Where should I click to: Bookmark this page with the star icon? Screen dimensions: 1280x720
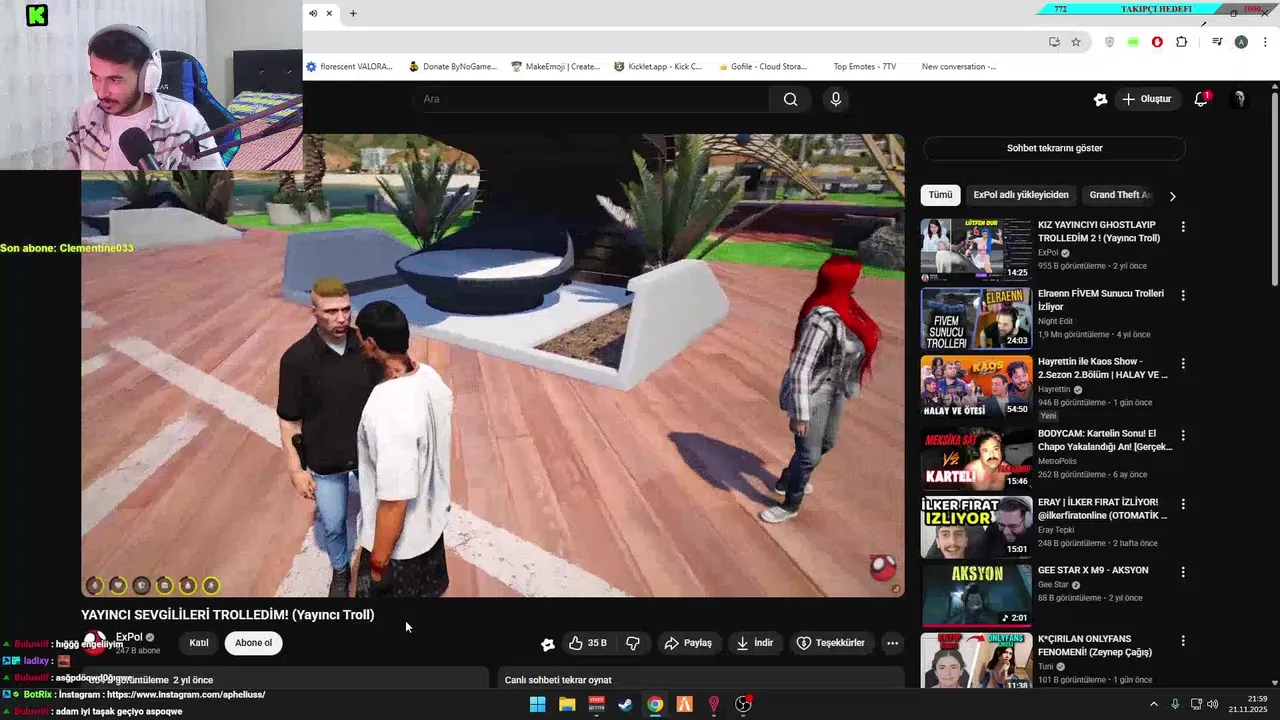pos(1076,42)
